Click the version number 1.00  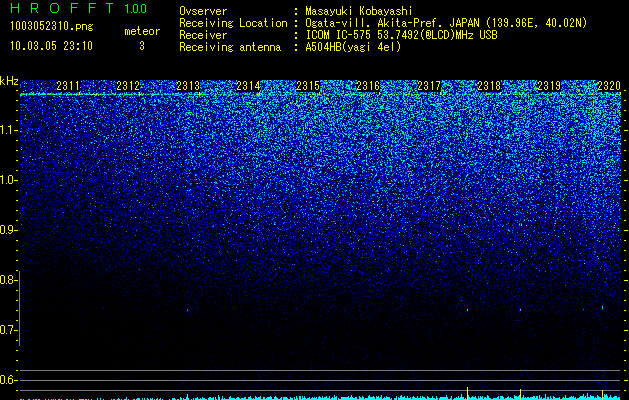pyautogui.click(x=135, y=9)
